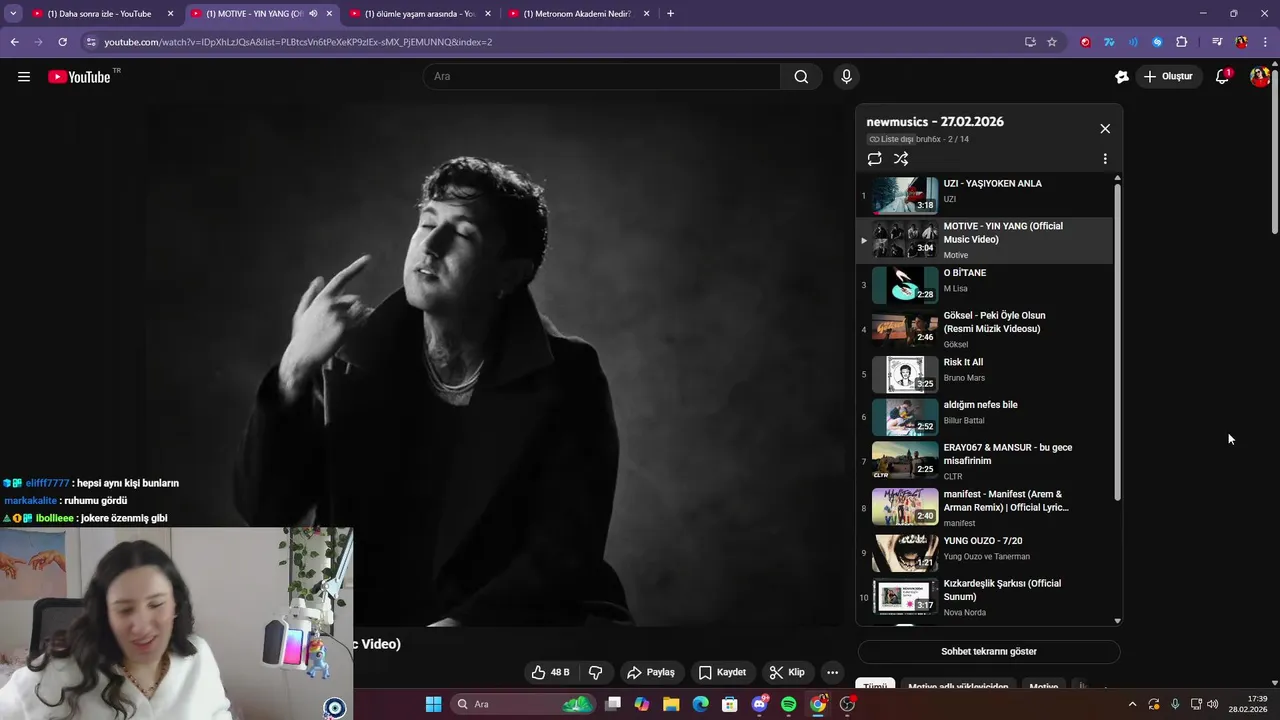The height and width of the screenshot is (720, 1280).
Task: Bookmark this page with star icon
Action: coord(1052,42)
